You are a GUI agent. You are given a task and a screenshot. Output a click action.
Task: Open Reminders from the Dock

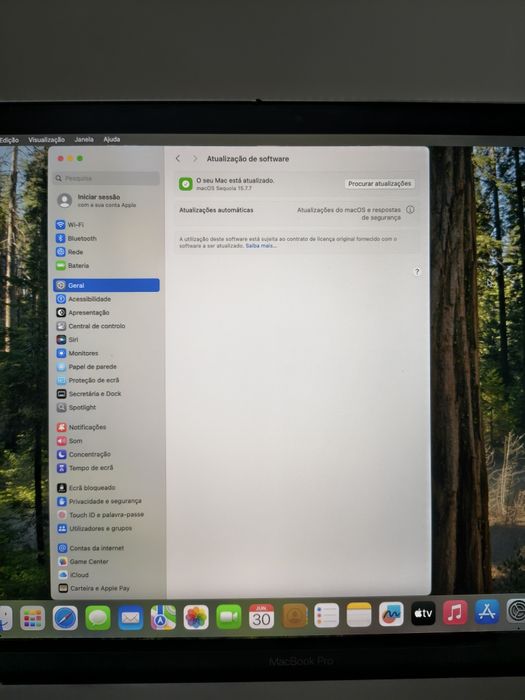coord(327,615)
